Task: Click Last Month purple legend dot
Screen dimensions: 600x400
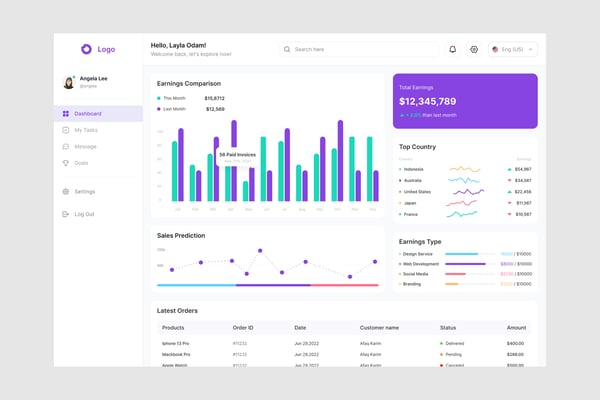Action: 159,109
